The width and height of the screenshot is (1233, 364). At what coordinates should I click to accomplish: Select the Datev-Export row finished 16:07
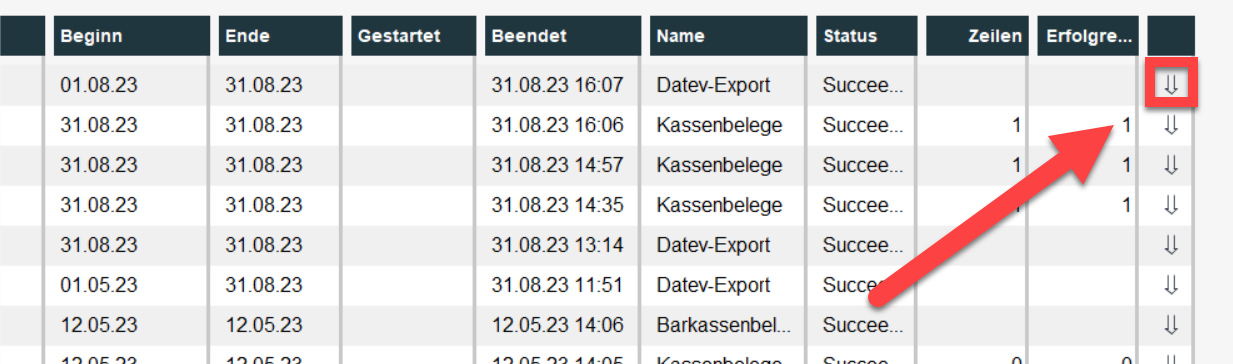click(x=616, y=86)
